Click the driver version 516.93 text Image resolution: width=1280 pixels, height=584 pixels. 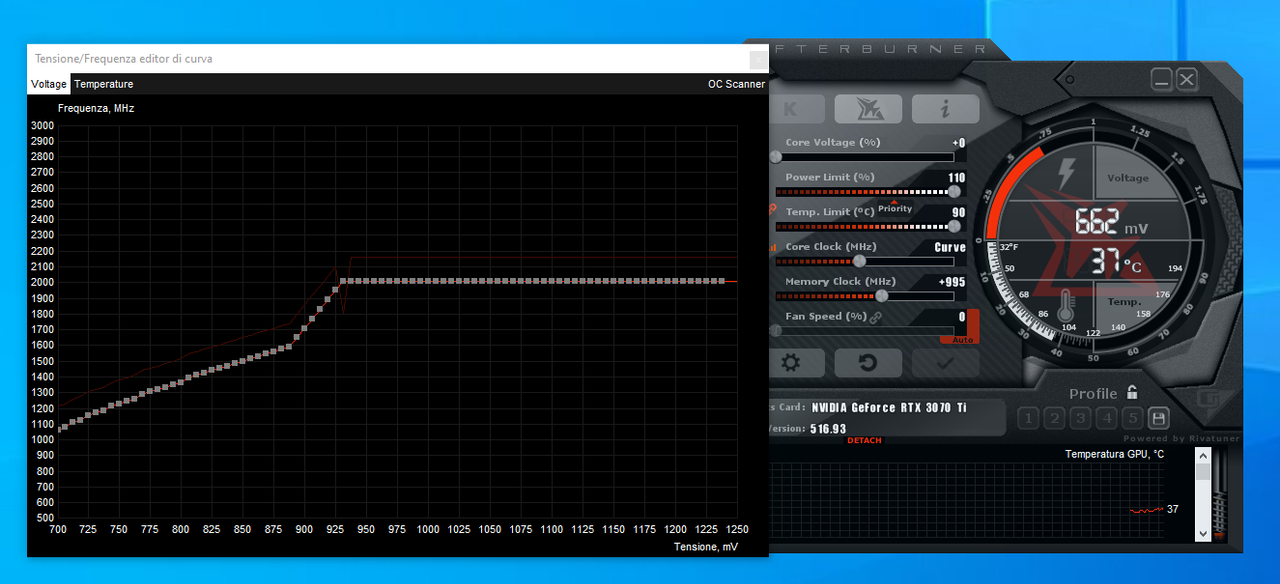coord(828,428)
